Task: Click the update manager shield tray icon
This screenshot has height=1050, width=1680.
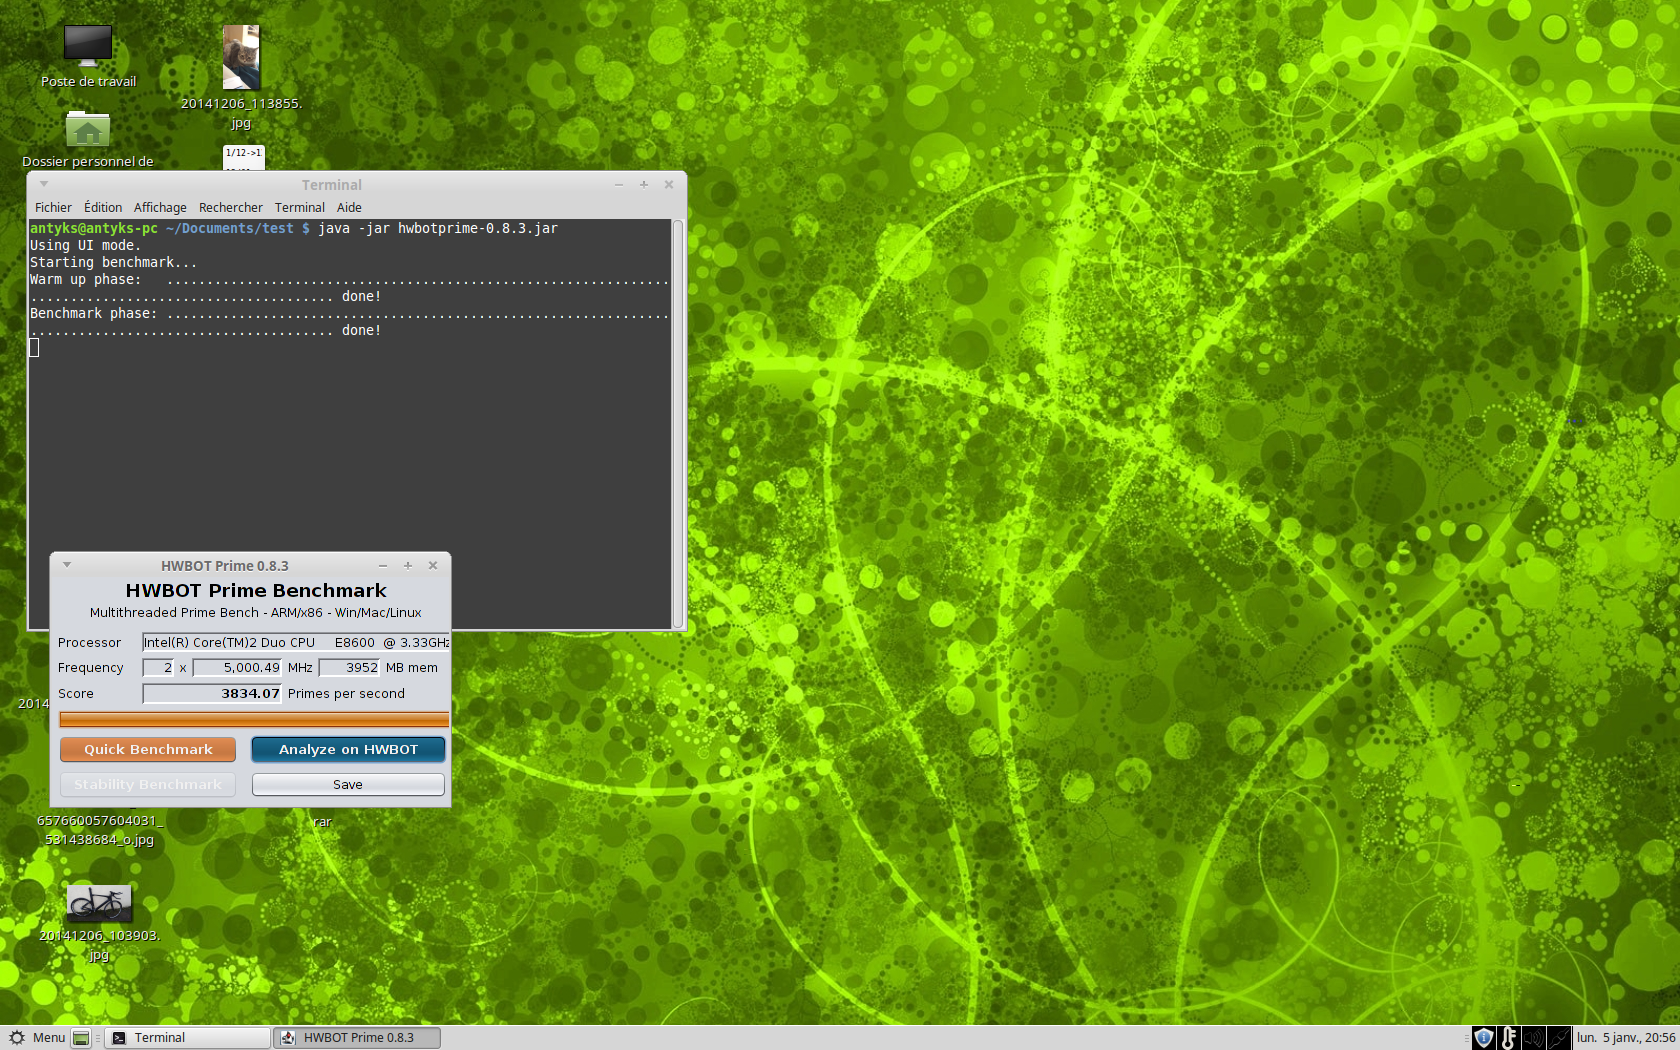Action: pyautogui.click(x=1484, y=1038)
